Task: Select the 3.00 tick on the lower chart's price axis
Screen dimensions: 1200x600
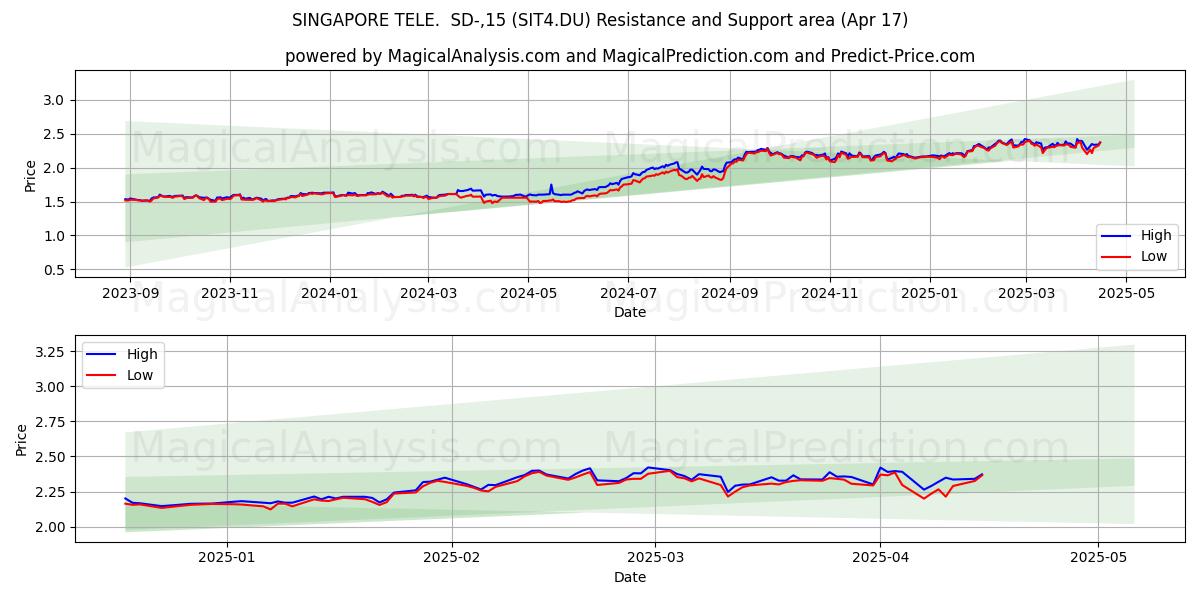Action: point(50,387)
